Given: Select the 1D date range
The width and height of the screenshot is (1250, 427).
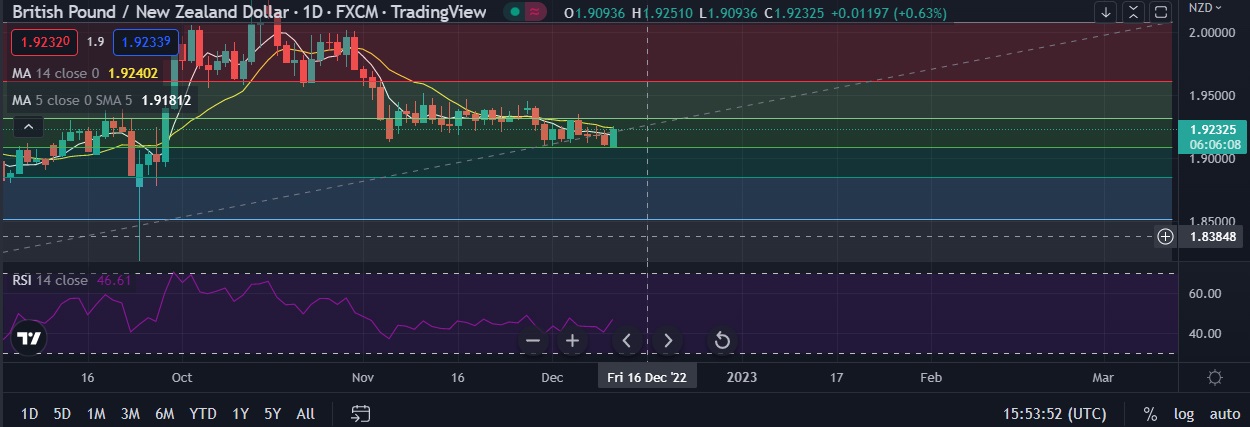Looking at the screenshot, I should coord(30,414).
